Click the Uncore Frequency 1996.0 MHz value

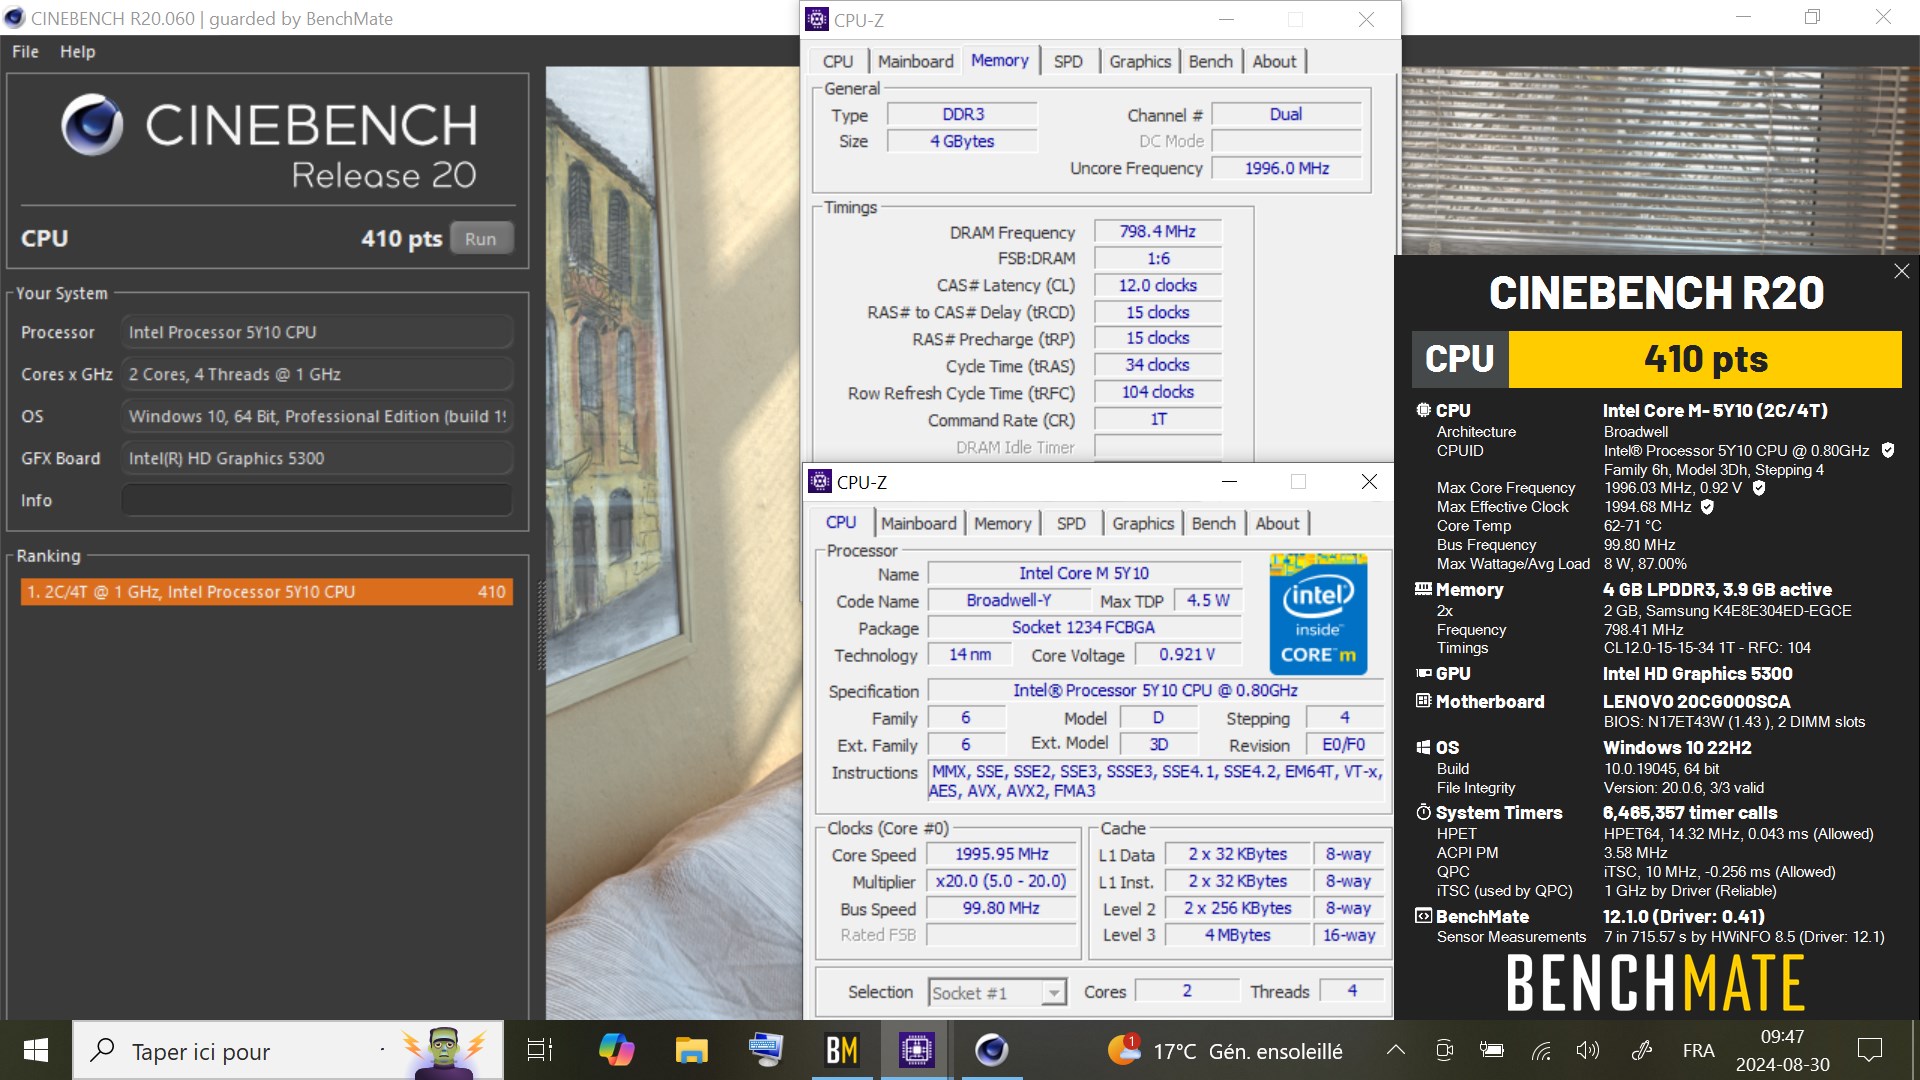click(x=1286, y=169)
